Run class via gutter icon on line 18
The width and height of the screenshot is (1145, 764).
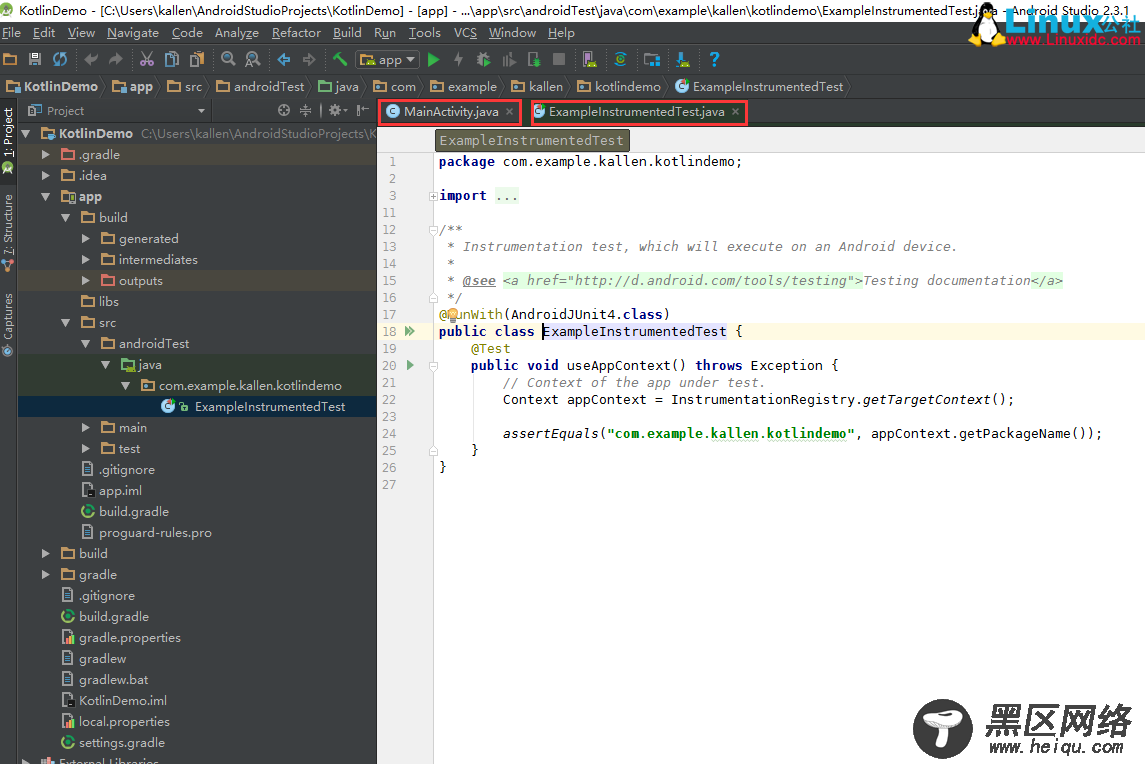(410, 332)
